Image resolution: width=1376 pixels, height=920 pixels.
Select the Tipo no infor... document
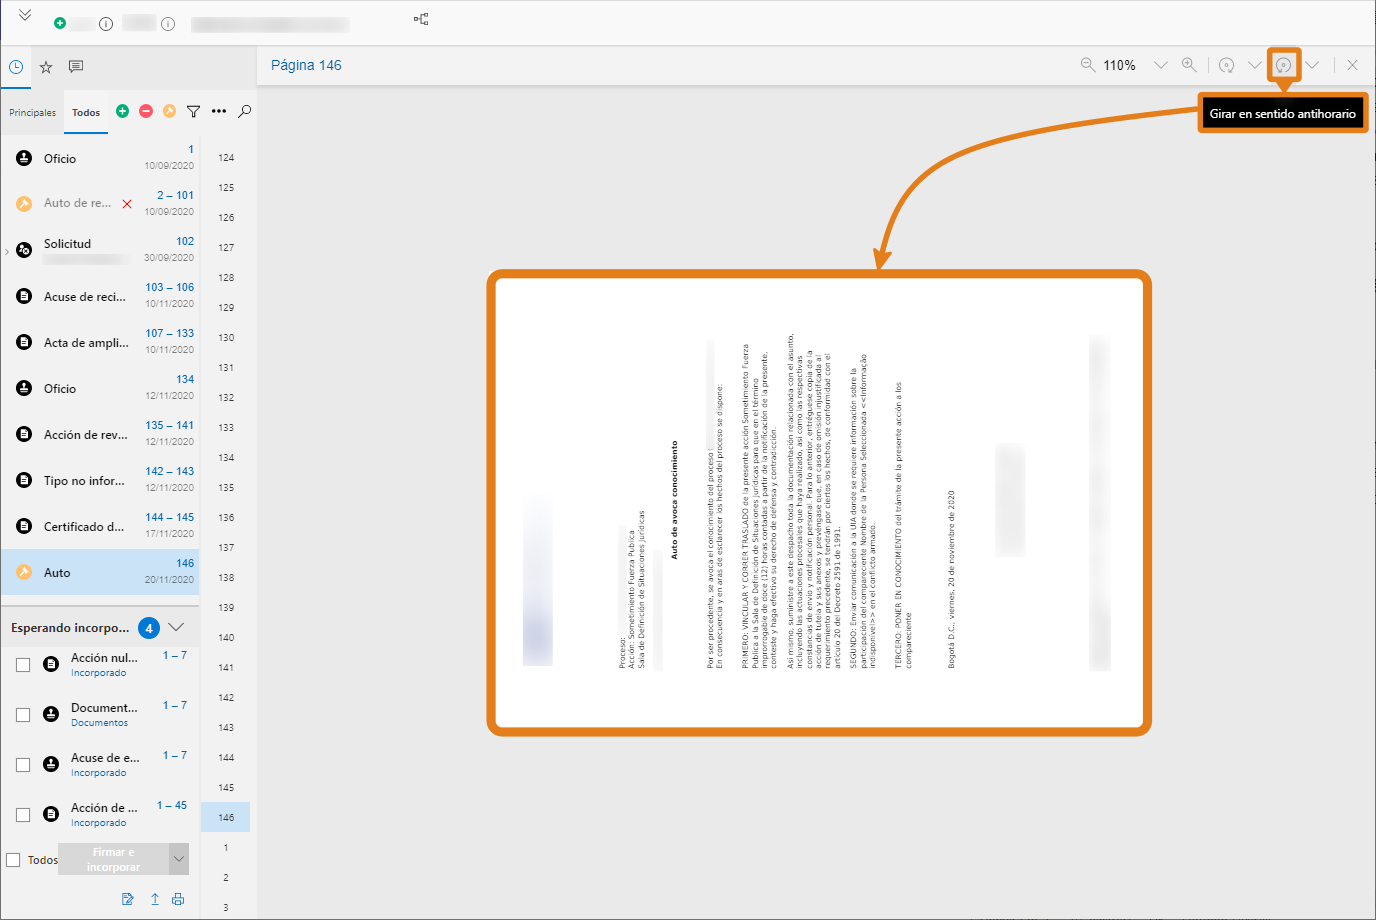point(100,480)
